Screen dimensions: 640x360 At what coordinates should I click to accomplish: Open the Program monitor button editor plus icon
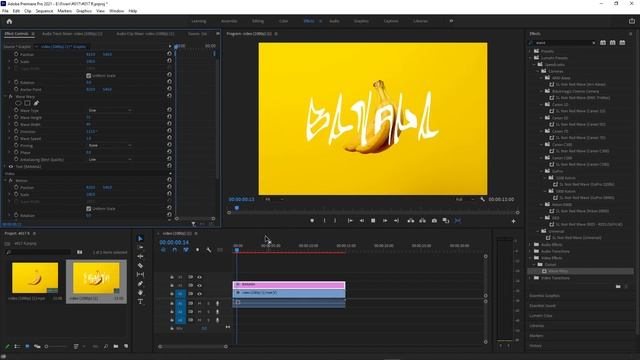pyautogui.click(x=513, y=221)
